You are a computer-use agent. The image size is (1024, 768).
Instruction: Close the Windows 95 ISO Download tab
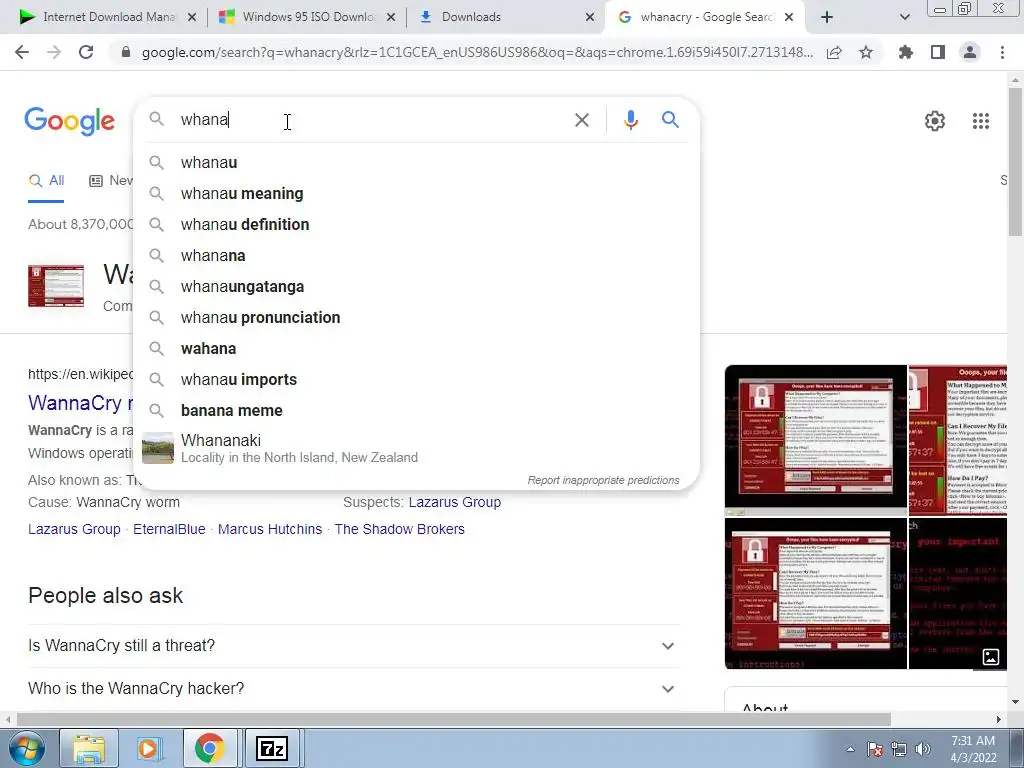391,17
